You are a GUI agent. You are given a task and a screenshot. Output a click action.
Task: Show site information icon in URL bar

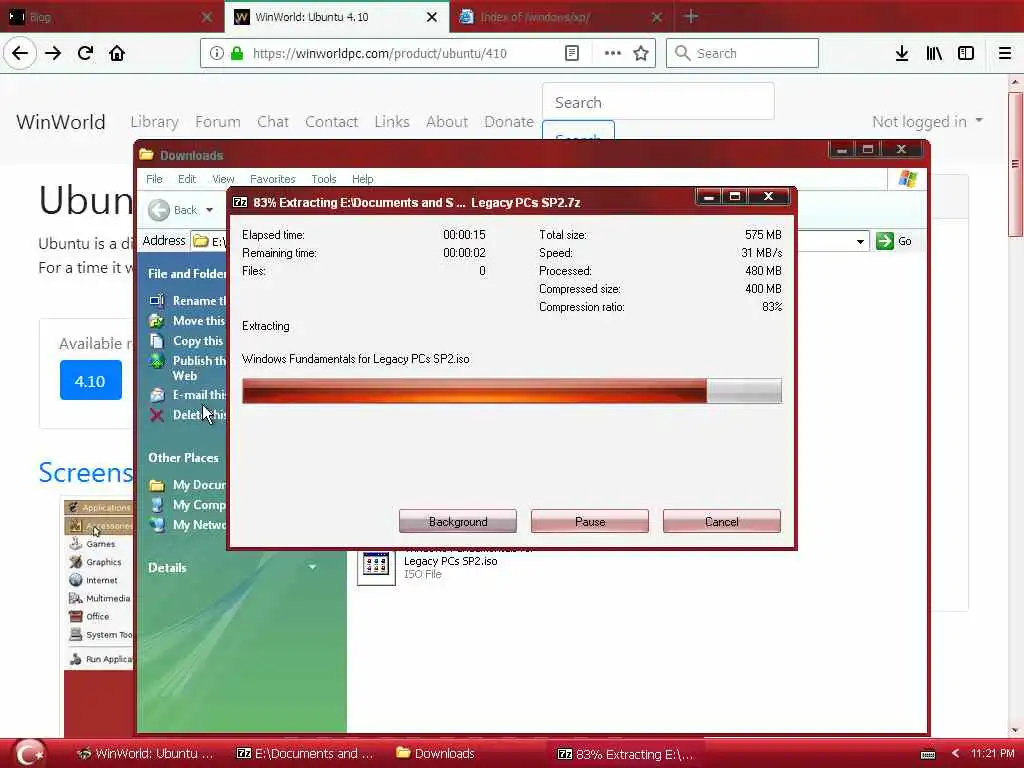[x=216, y=53]
